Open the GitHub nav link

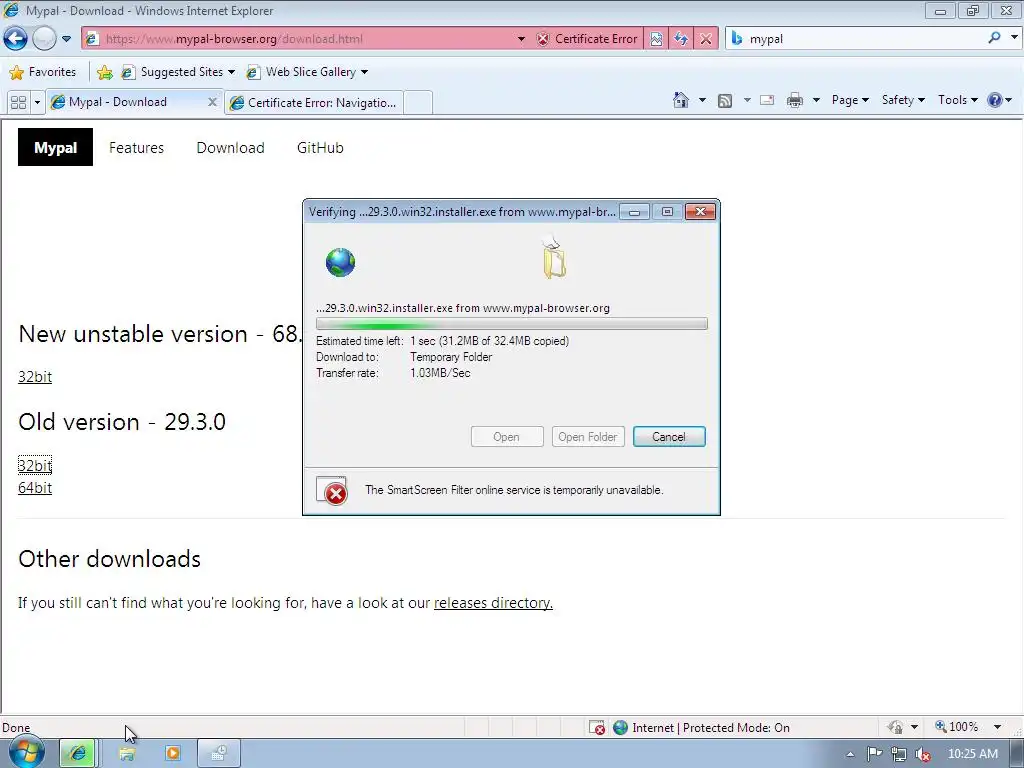pos(320,148)
